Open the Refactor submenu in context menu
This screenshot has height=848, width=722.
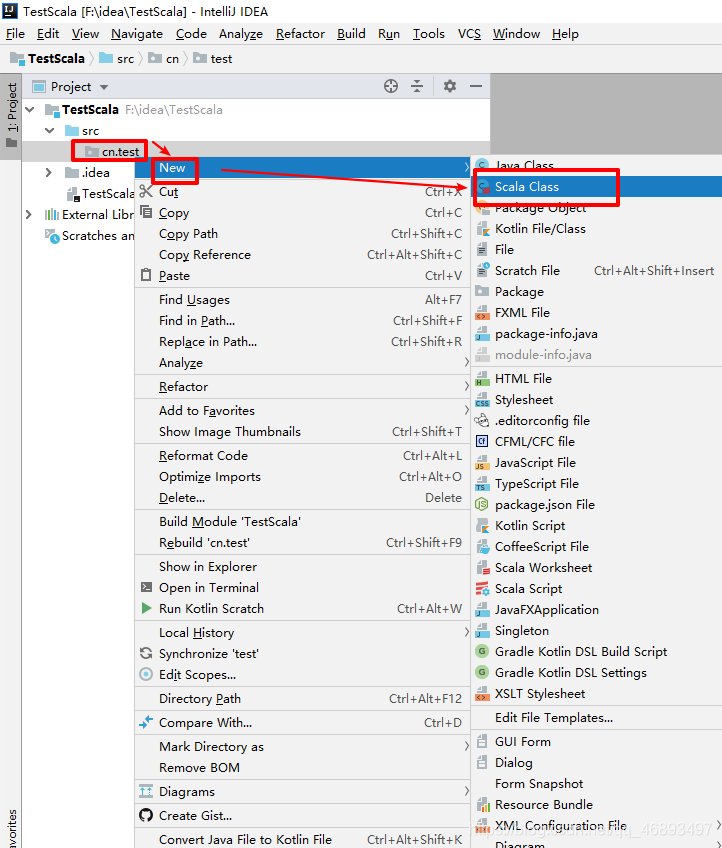point(303,387)
